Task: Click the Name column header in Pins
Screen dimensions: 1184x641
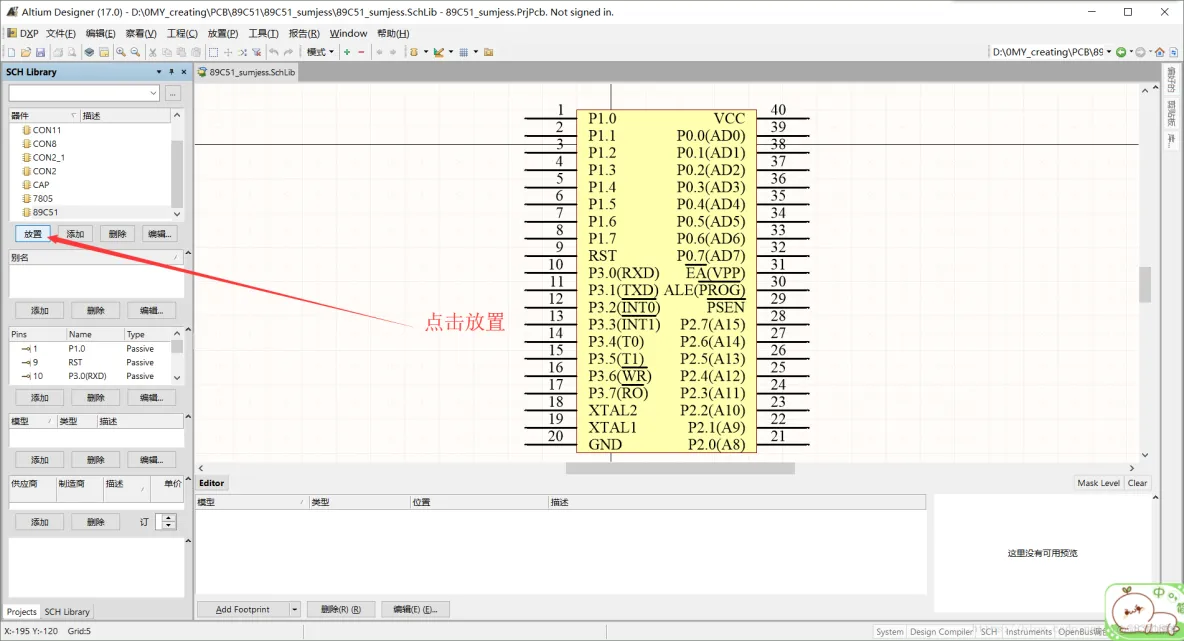Action: tap(94, 334)
